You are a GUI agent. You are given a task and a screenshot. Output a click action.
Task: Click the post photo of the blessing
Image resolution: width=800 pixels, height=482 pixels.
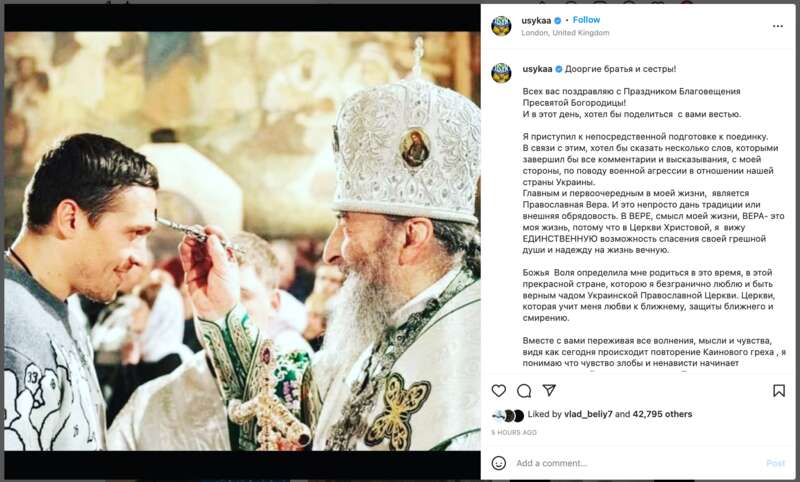pos(242,241)
